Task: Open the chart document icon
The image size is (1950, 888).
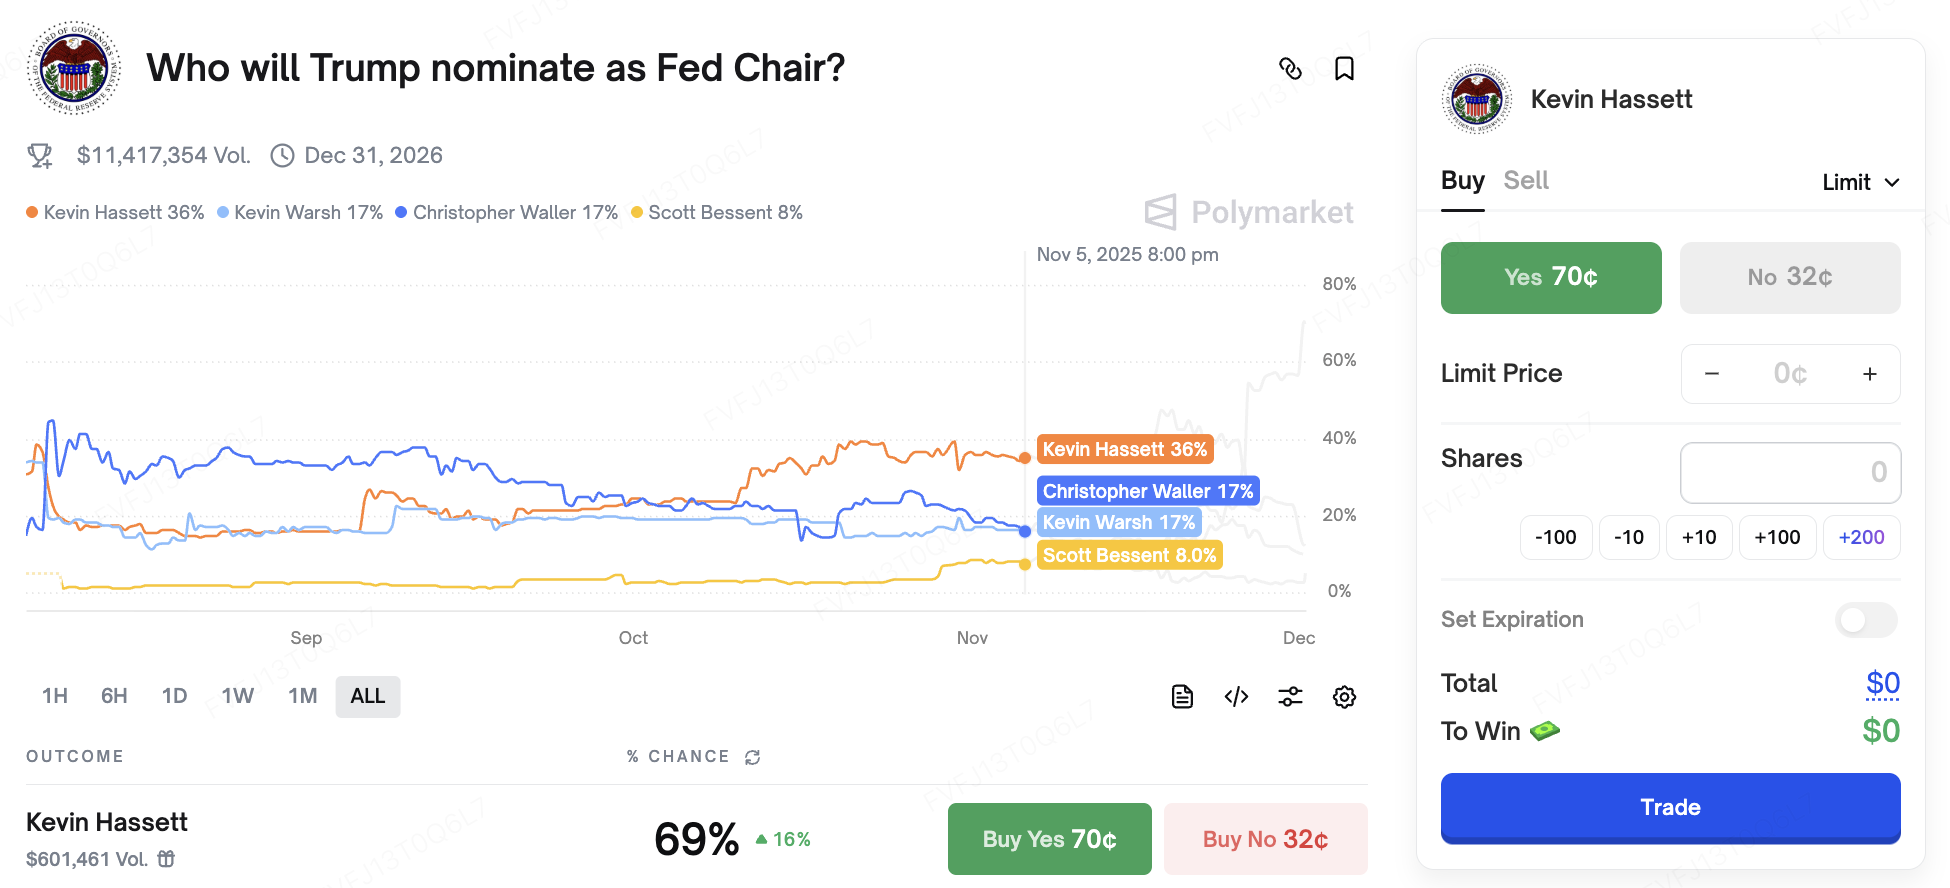Action: (x=1182, y=697)
